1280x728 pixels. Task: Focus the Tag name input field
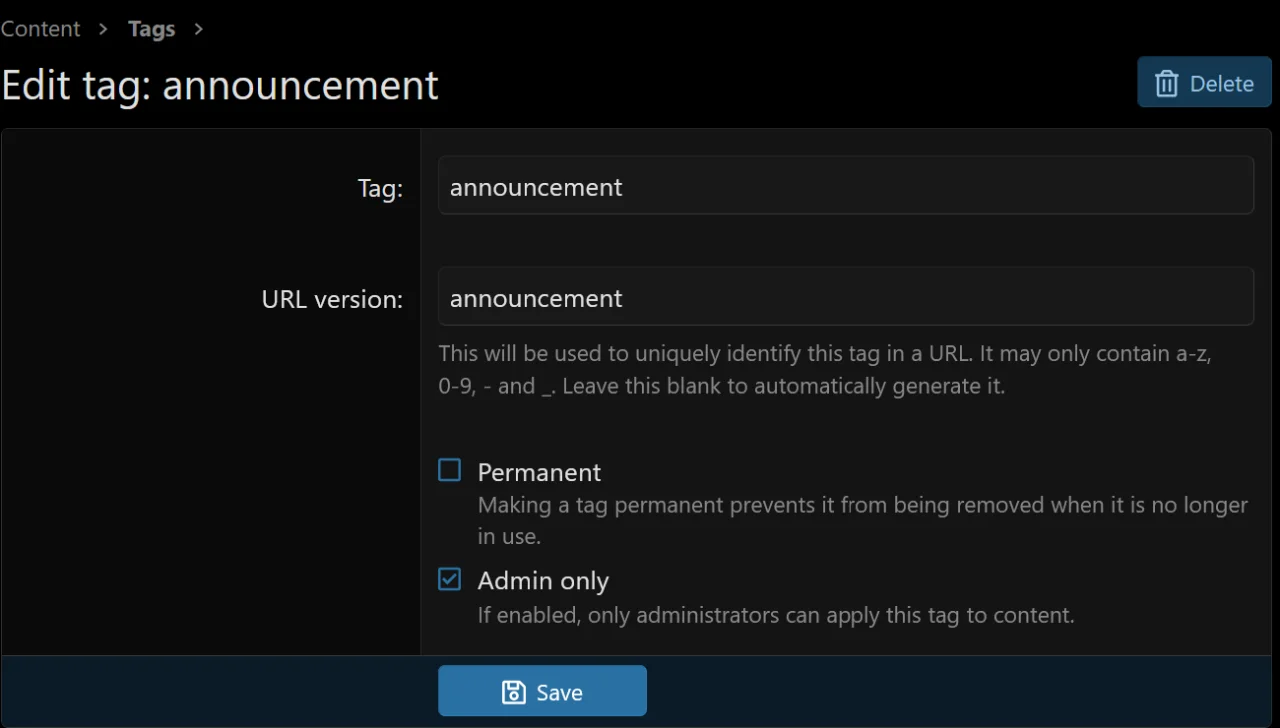(845, 186)
